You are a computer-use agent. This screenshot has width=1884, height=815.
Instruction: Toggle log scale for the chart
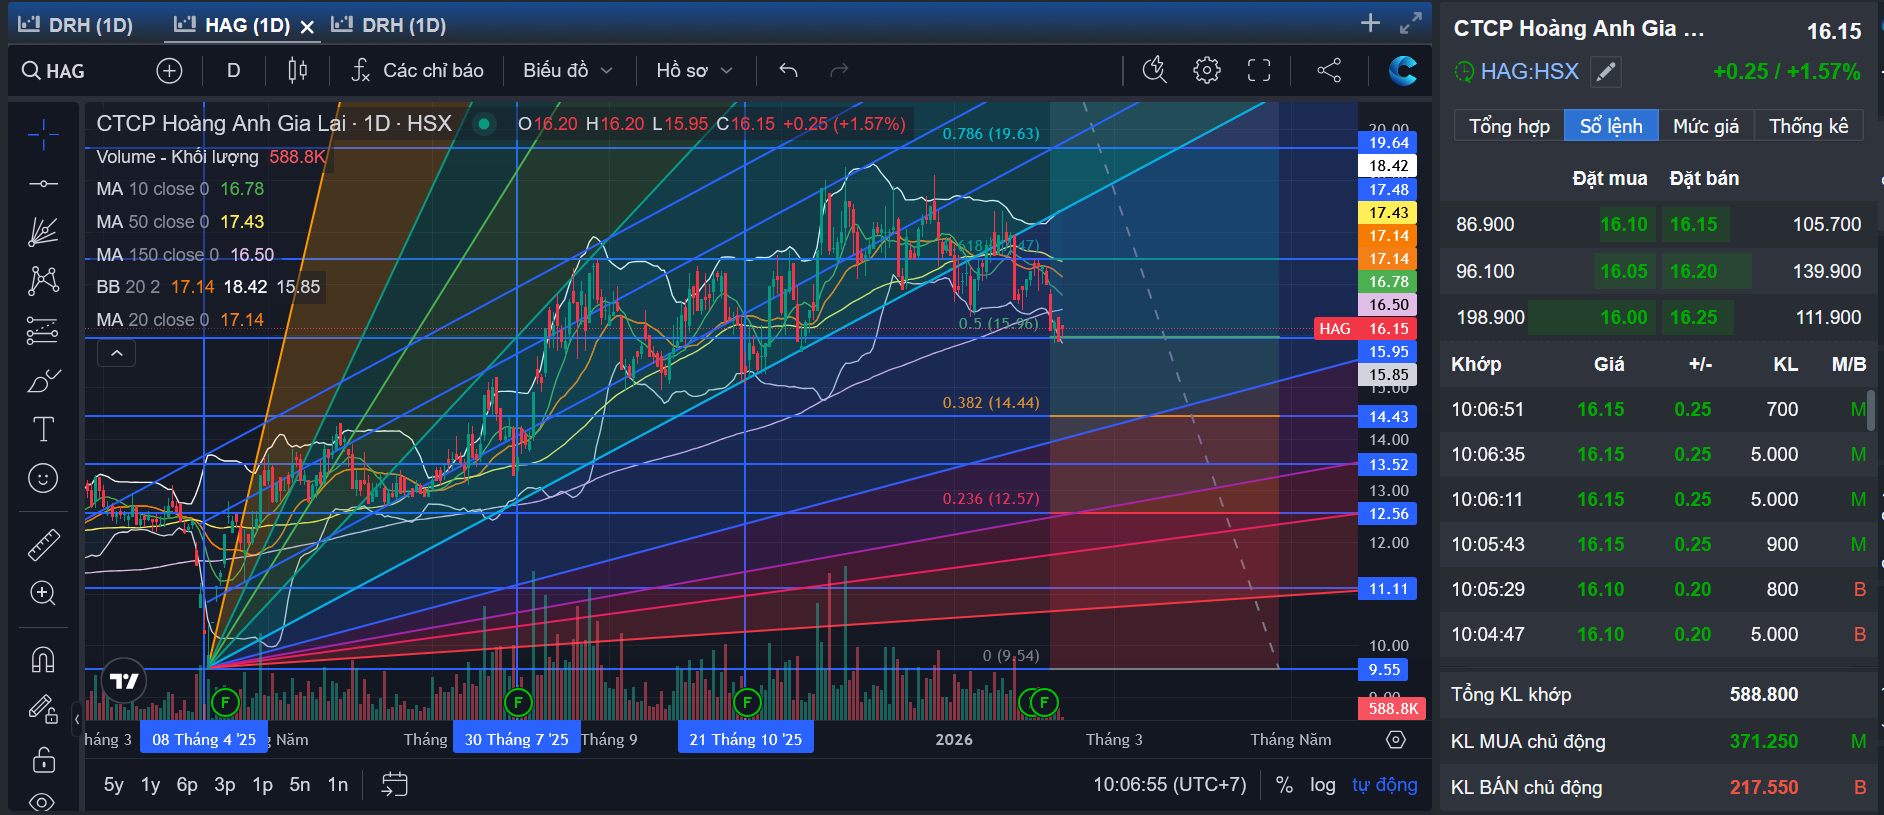[1323, 786]
